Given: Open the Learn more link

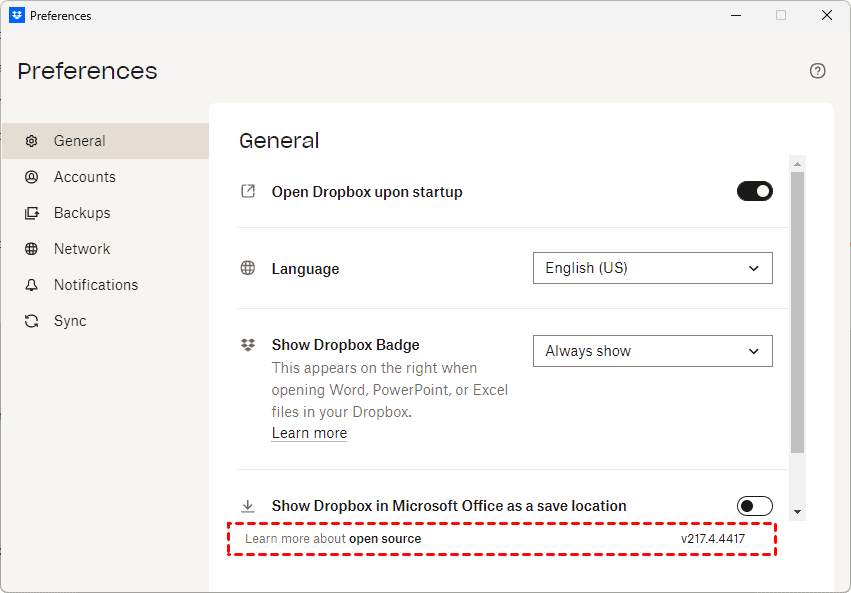Looking at the screenshot, I should tap(309, 433).
